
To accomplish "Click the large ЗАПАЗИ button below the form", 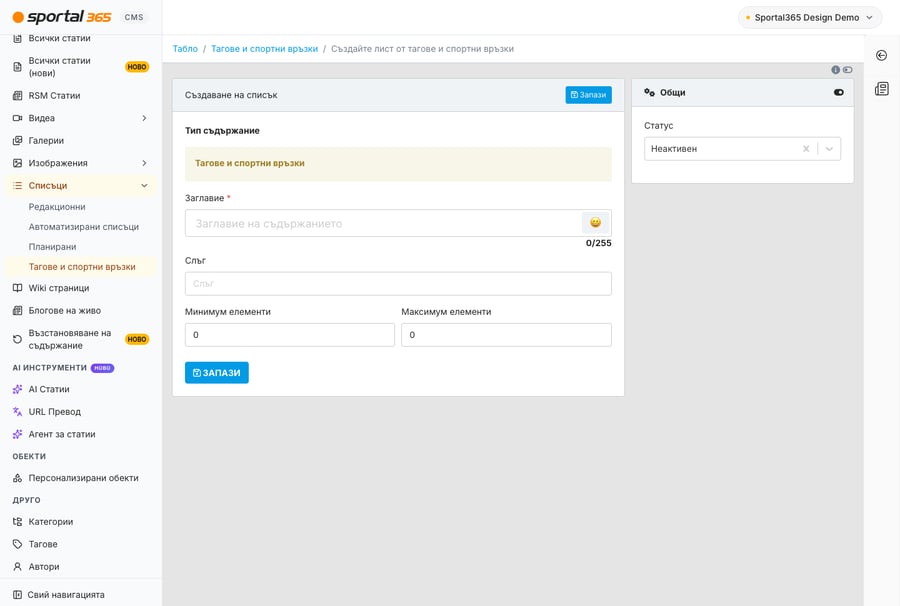I will coord(216,372).
